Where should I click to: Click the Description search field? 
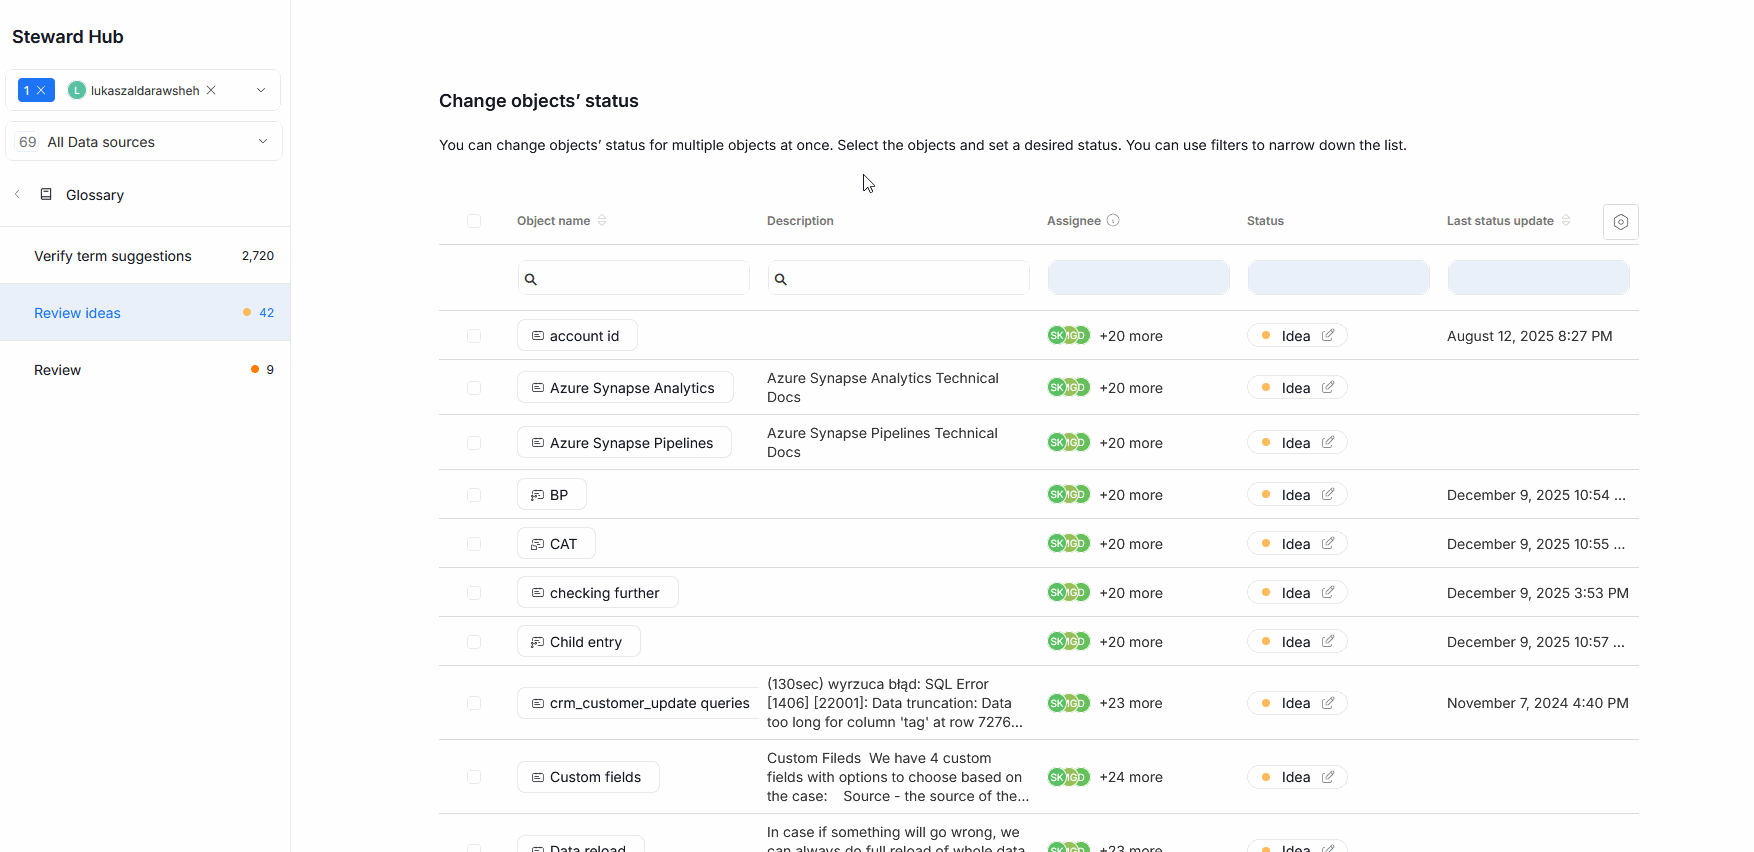pos(899,278)
